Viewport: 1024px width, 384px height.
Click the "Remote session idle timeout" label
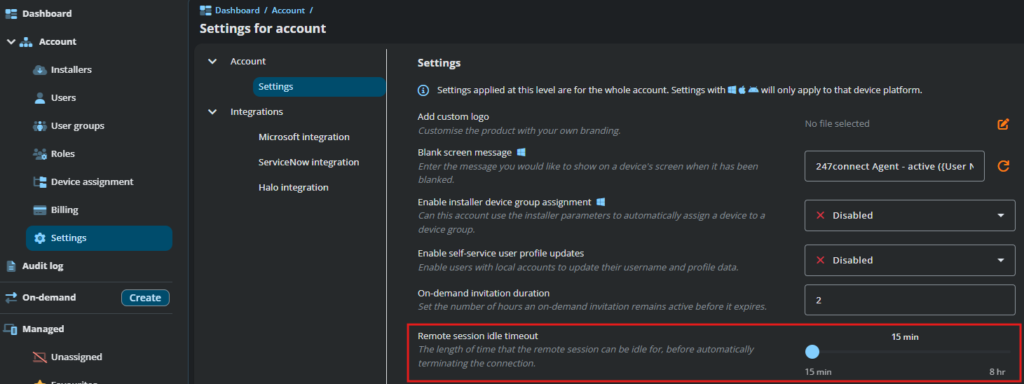477,336
